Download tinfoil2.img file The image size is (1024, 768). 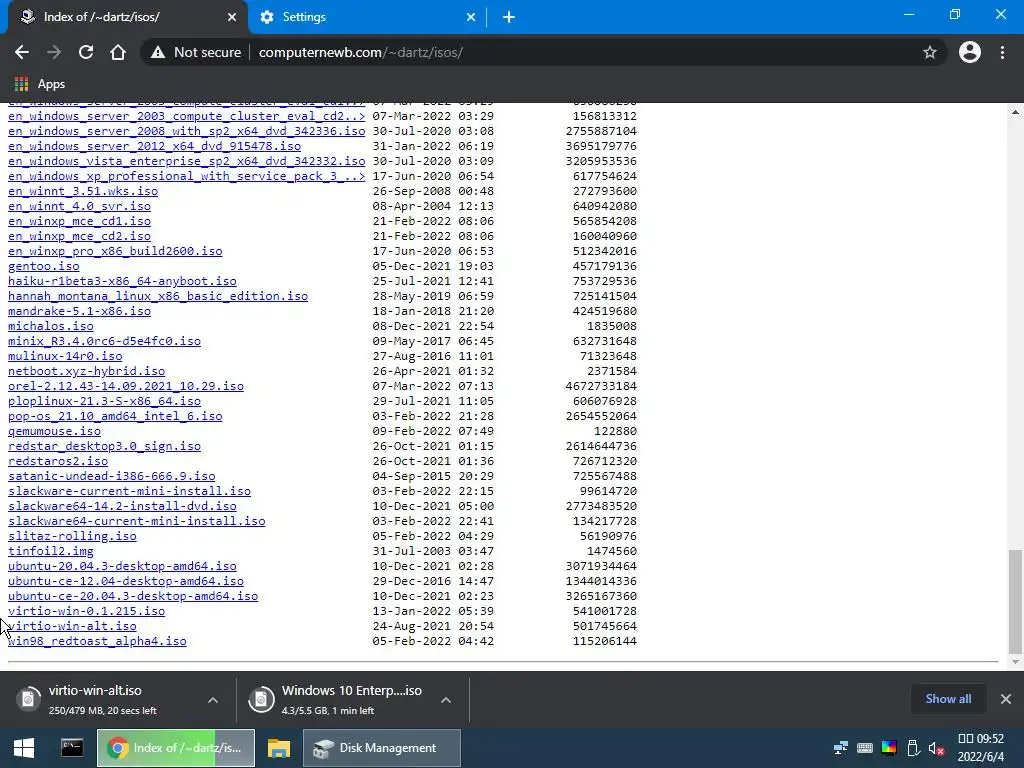coord(51,552)
